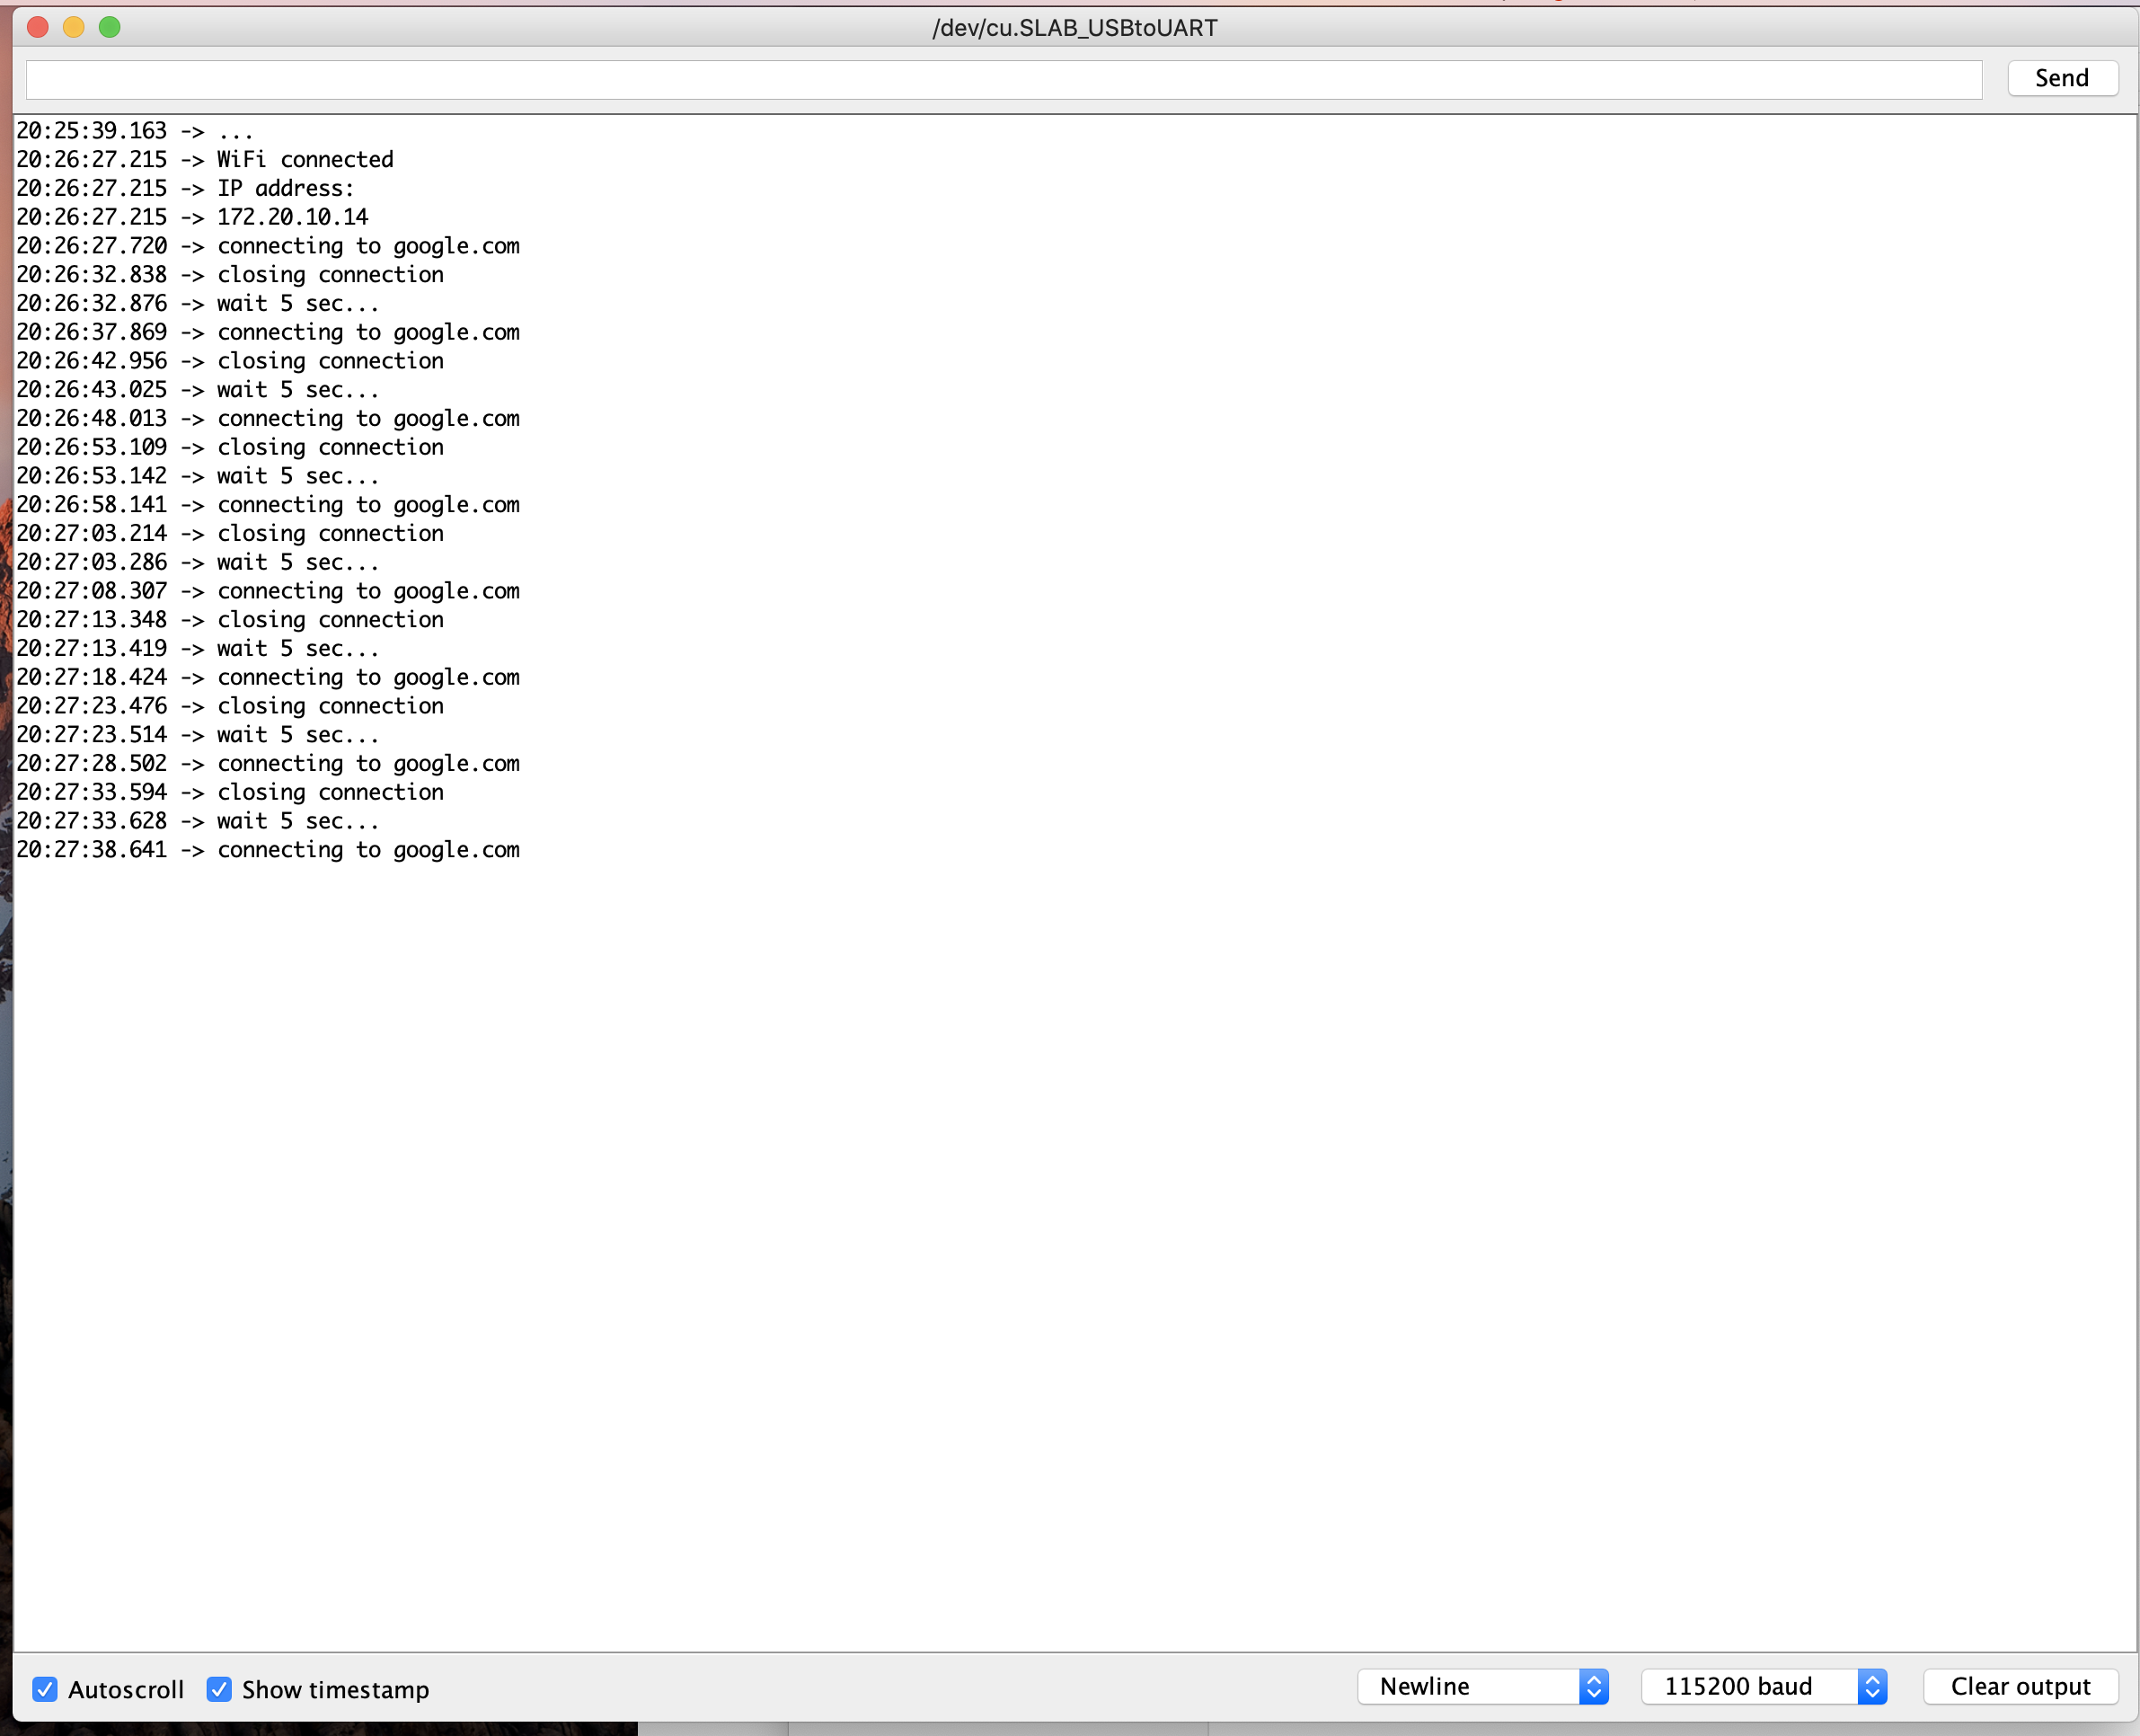Click the 20:27:38.641 connecting to google.com line
This screenshot has width=2140, height=1736.
coord(268,850)
